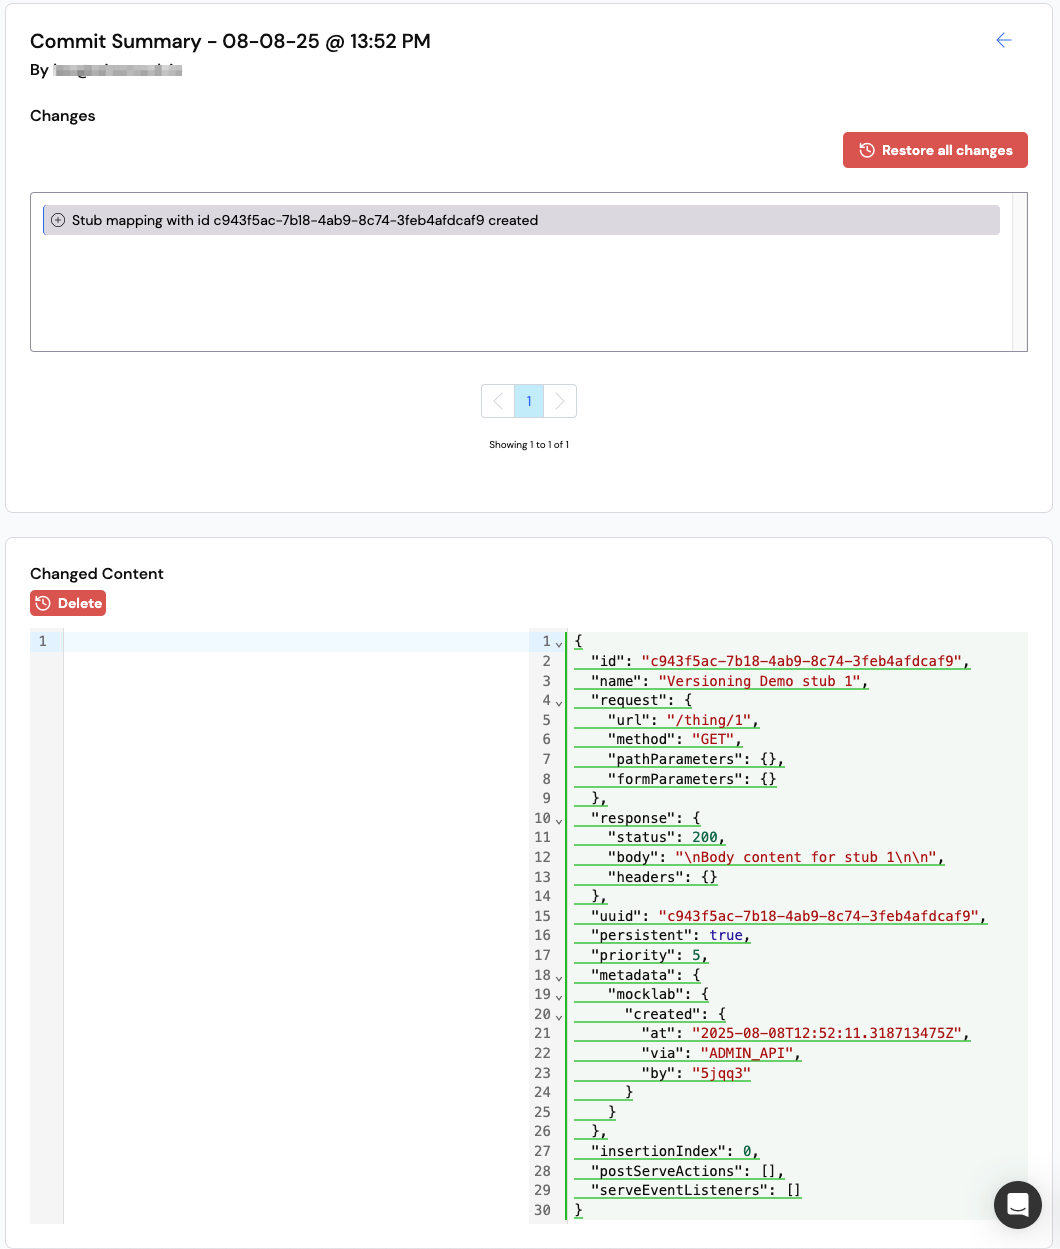Click the "persistent": true line
The height and width of the screenshot is (1249, 1060).
click(670, 935)
